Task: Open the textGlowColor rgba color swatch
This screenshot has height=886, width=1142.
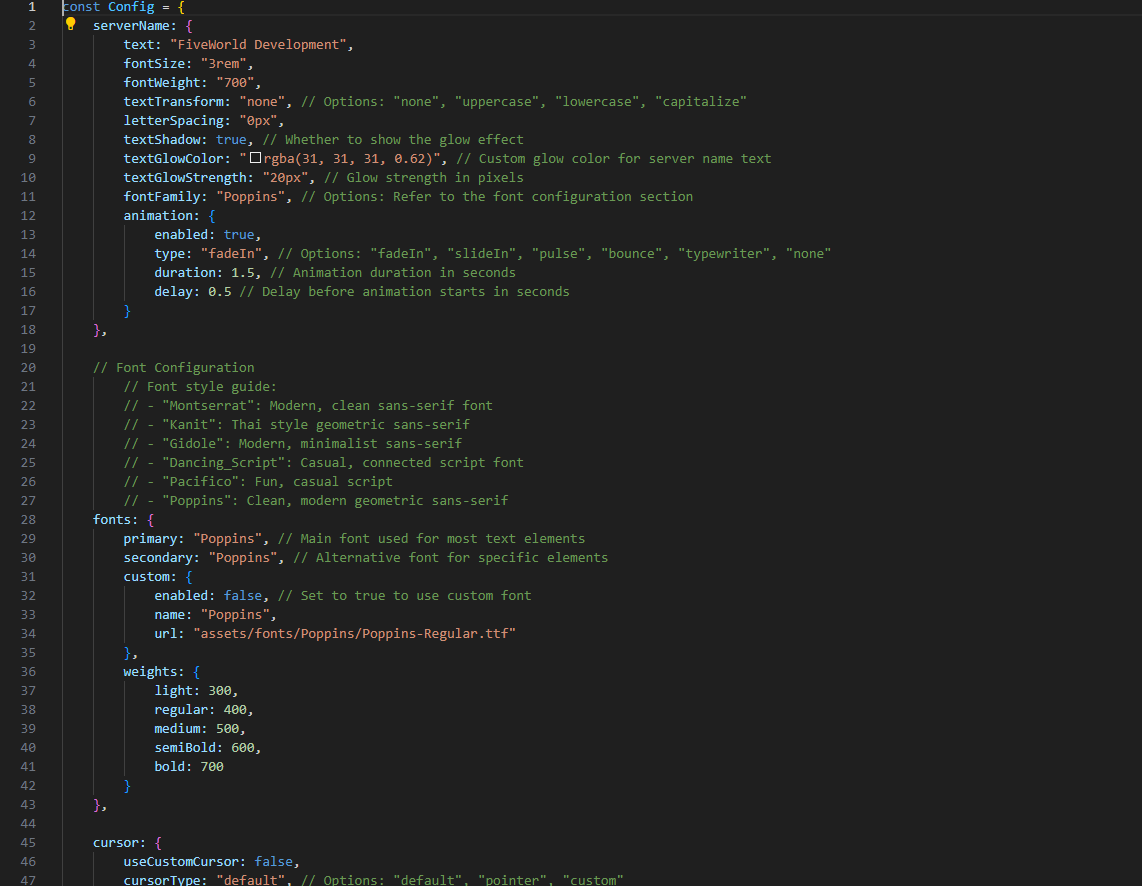Action: 255,158
